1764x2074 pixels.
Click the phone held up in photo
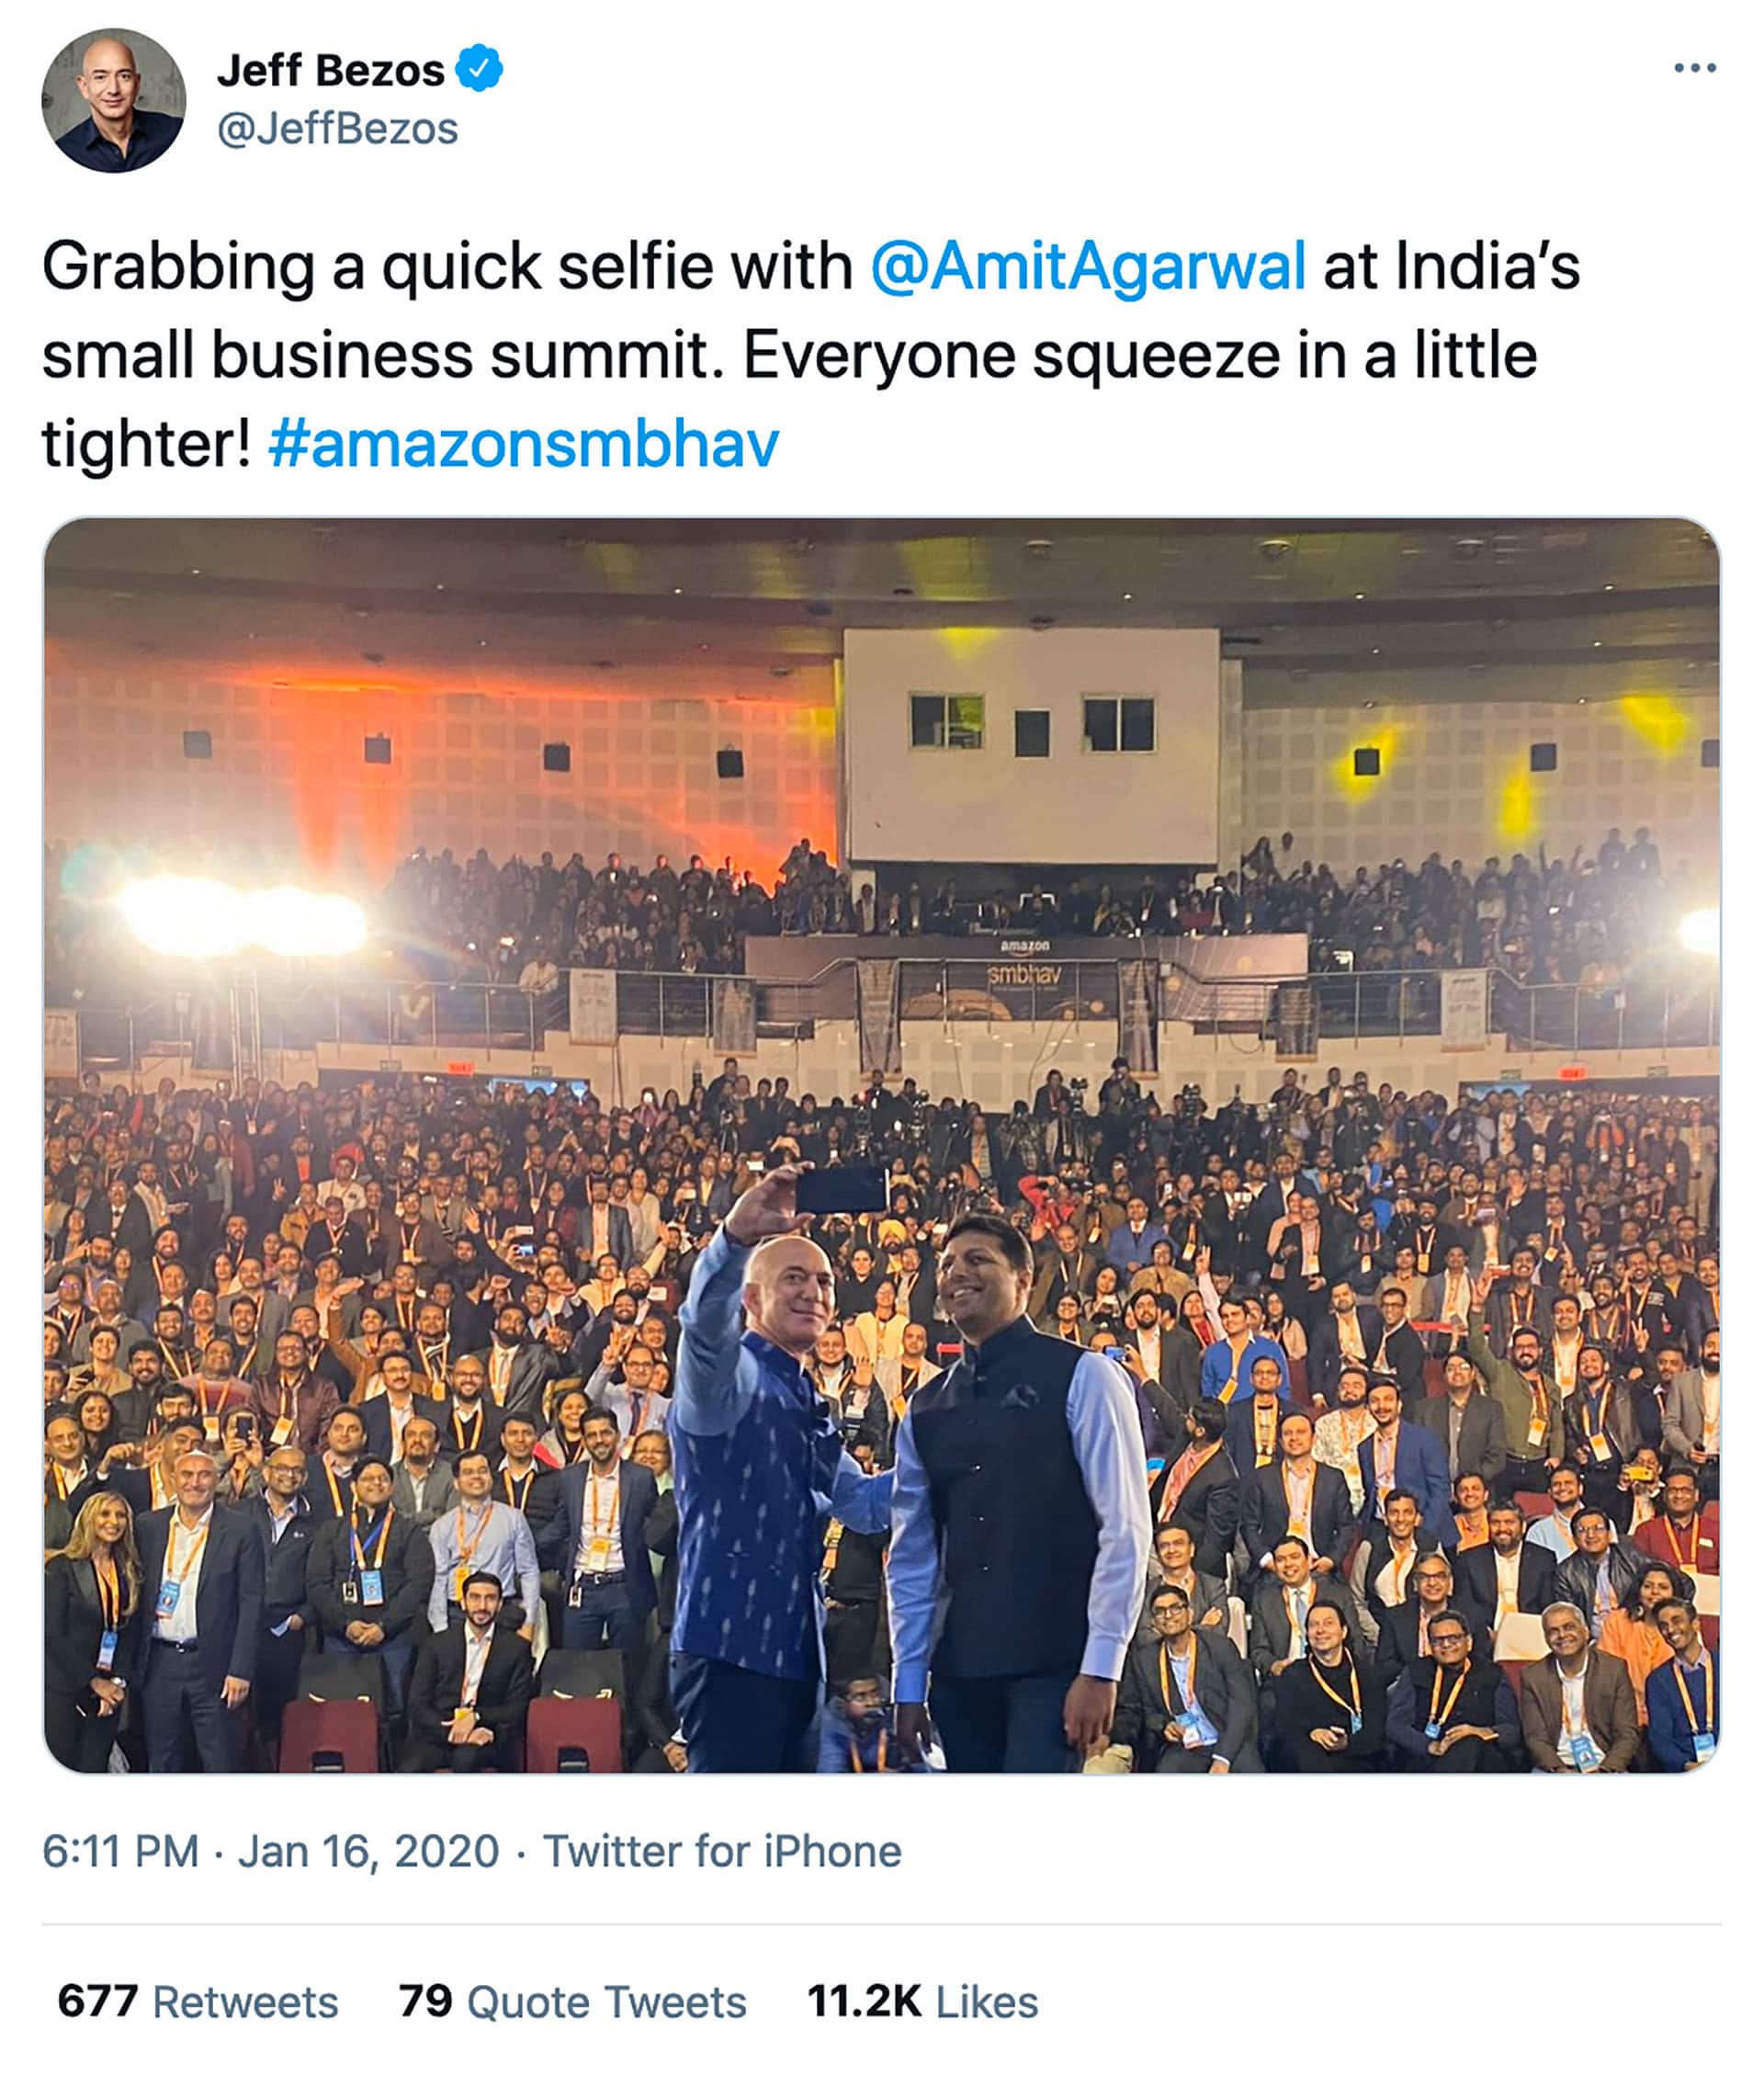(841, 1190)
